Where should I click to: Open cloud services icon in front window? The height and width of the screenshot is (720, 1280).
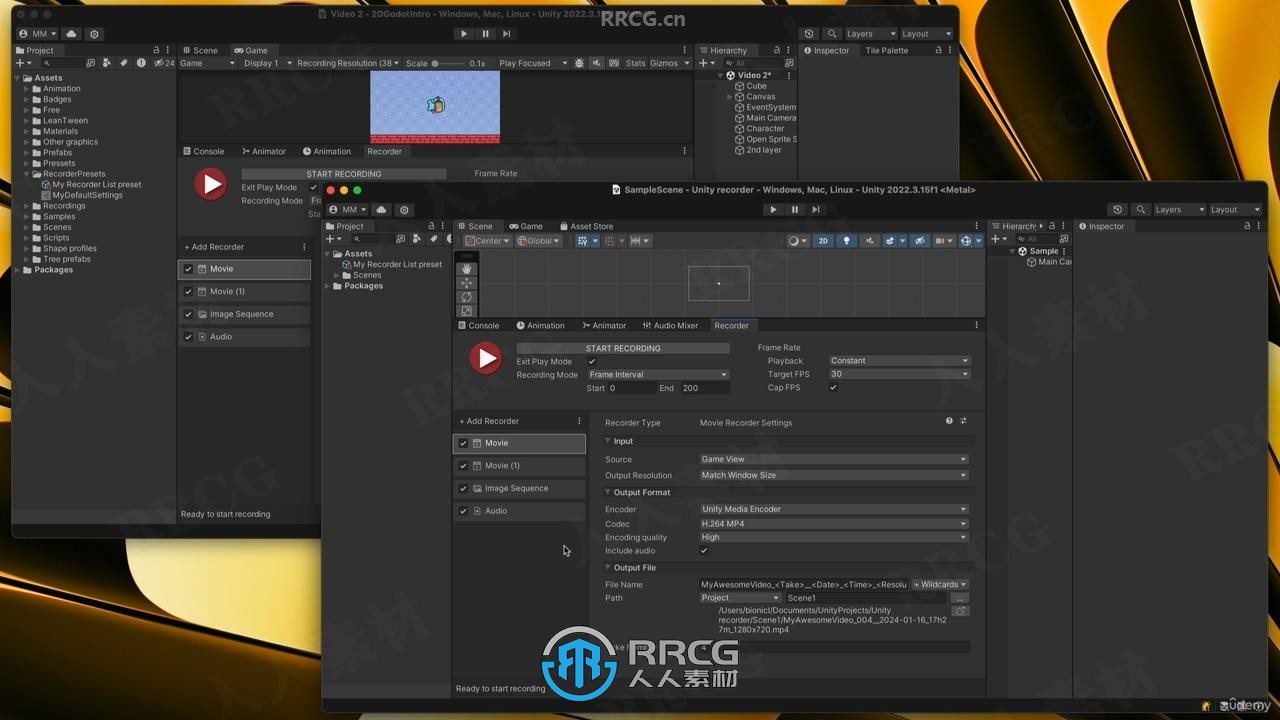[x=382, y=210]
